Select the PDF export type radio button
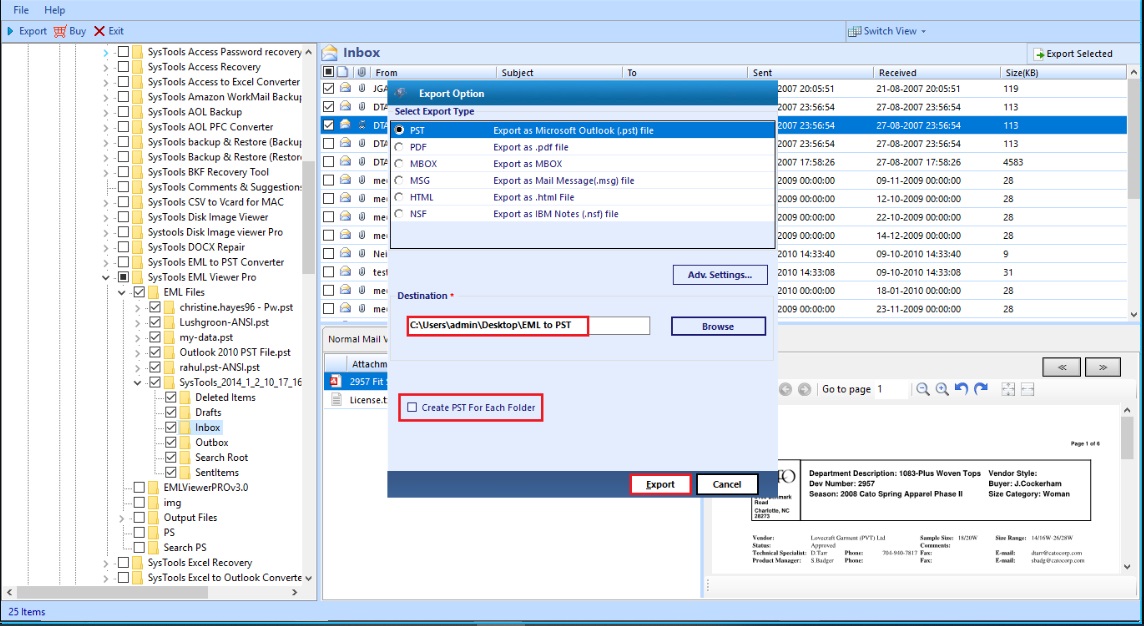This screenshot has width=1144, height=626. pos(400,147)
